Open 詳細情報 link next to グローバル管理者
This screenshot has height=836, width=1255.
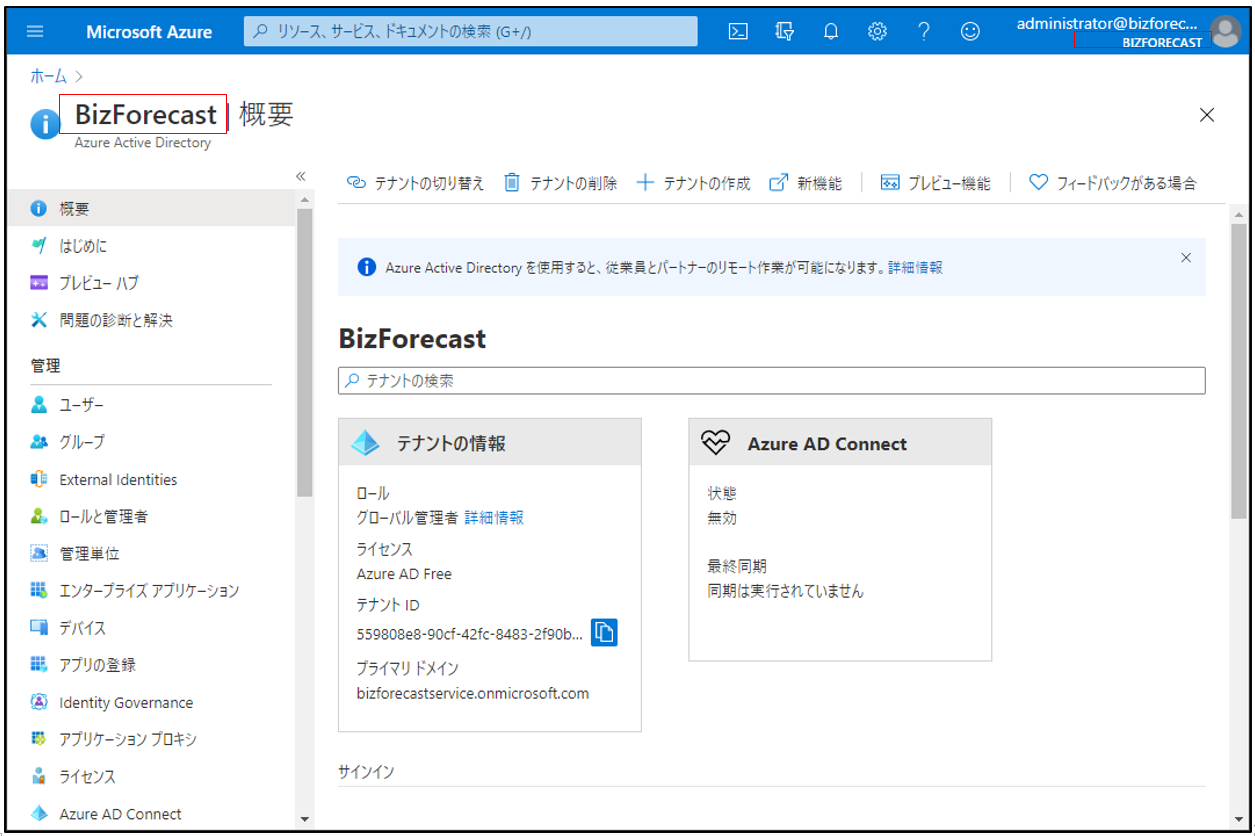click(x=494, y=517)
